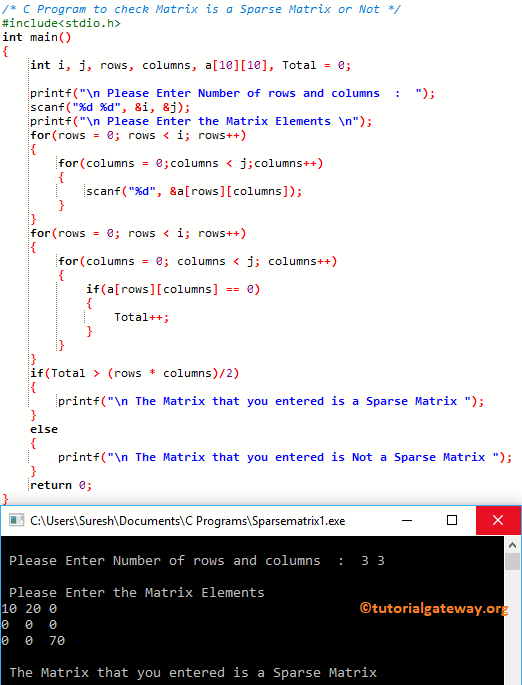Click the 'if(Total > (rows * columns)/2)' line

[x=135, y=373]
